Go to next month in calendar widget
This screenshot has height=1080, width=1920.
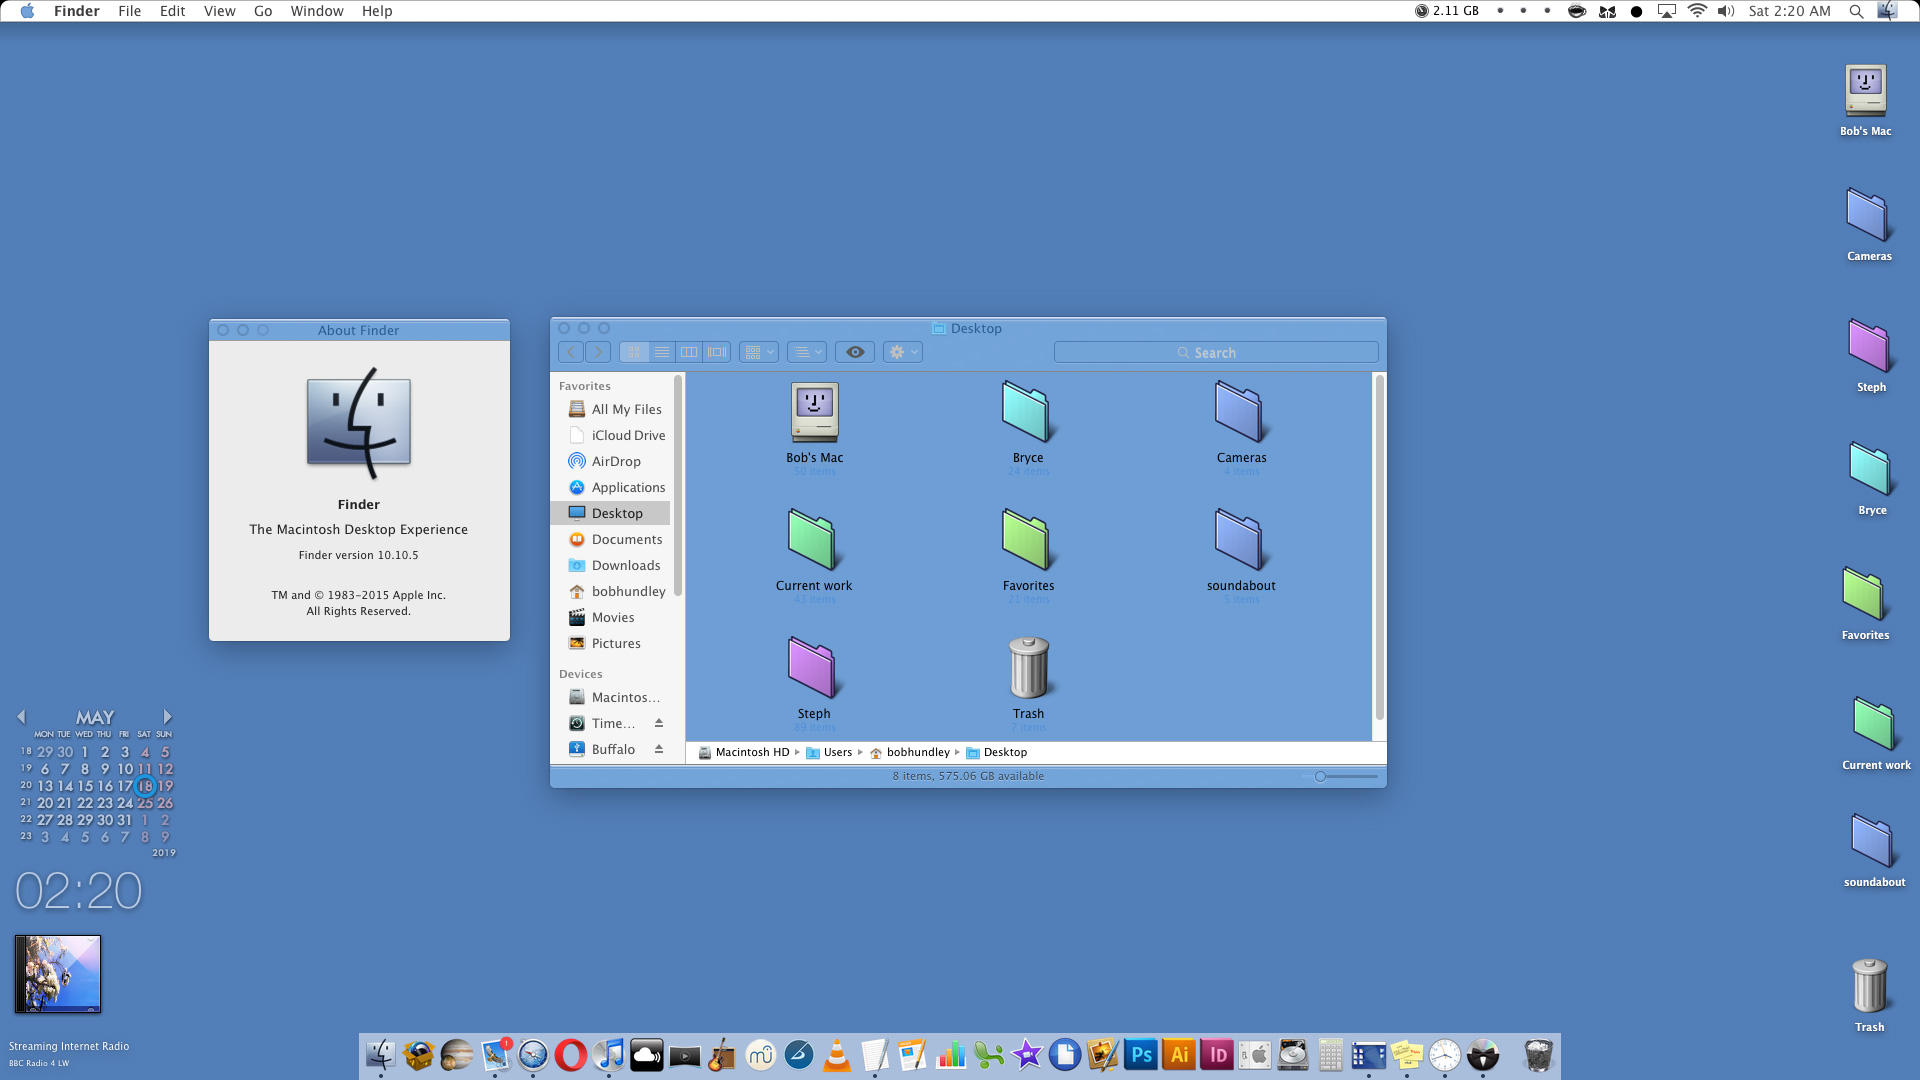tap(167, 717)
